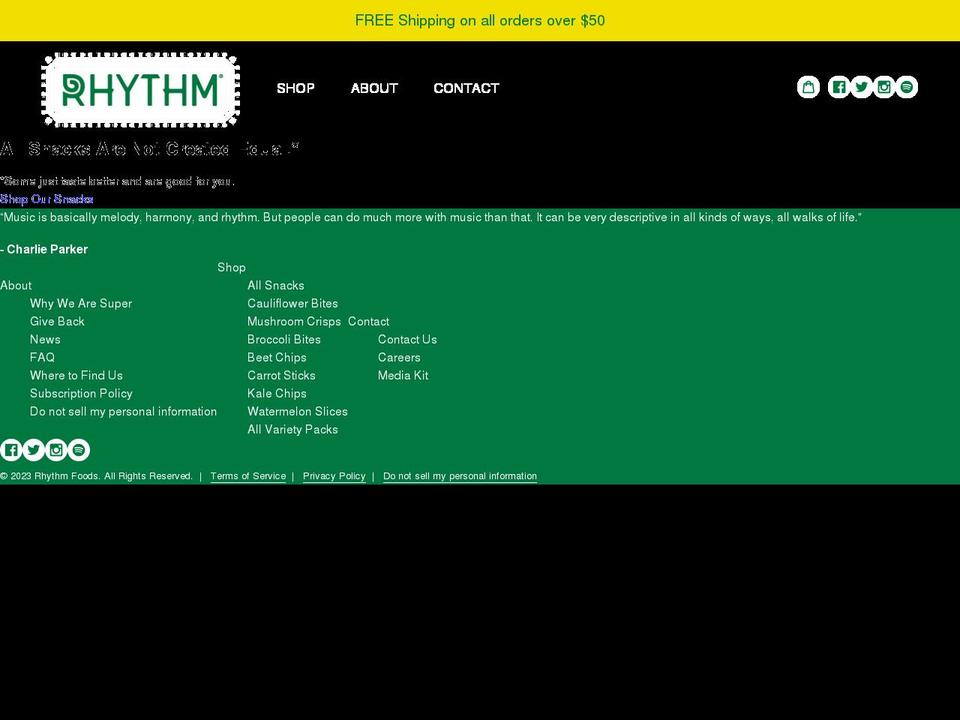Go to the FAQ page
The height and width of the screenshot is (720, 960).
(x=42, y=357)
